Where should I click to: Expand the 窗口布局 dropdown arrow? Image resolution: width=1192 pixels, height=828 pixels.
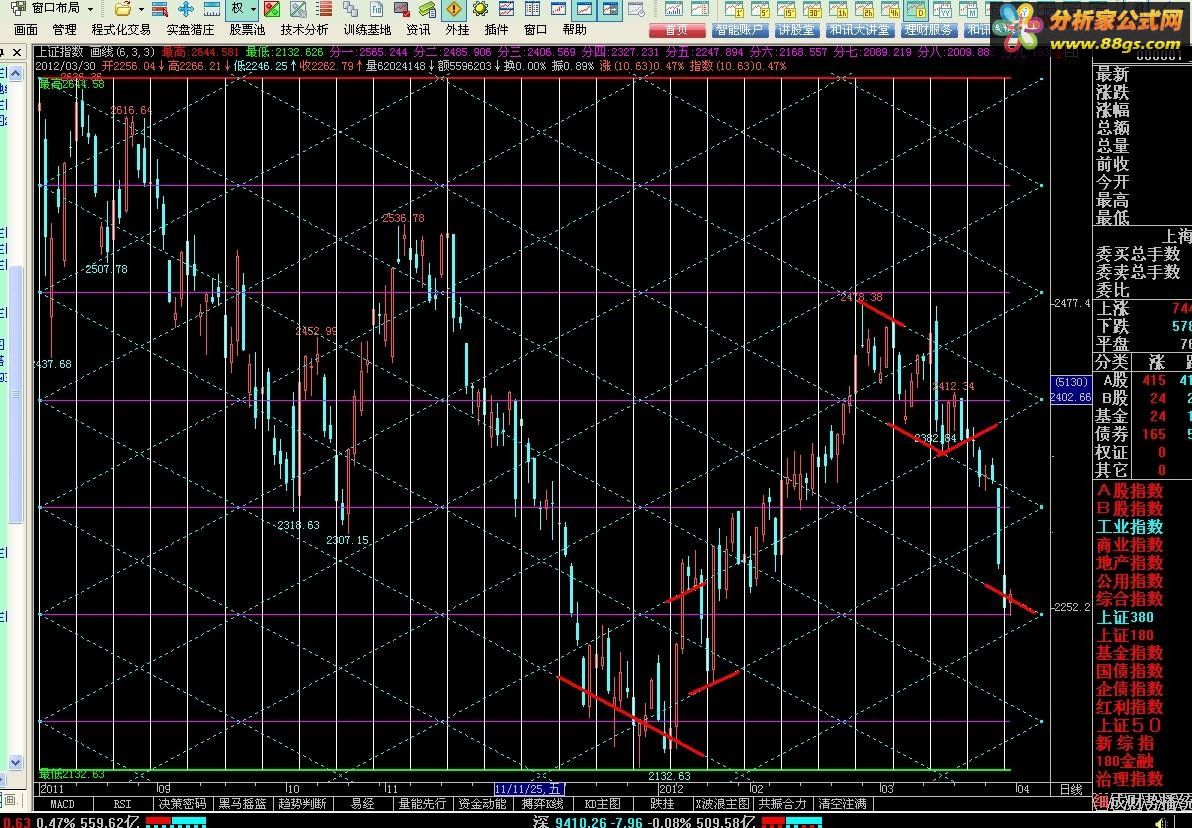tap(90, 9)
